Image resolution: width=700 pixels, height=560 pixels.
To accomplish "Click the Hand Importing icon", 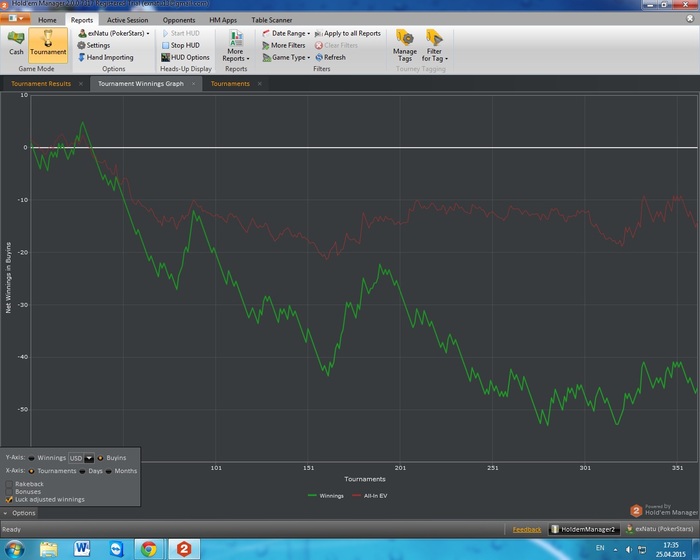I will [82, 58].
